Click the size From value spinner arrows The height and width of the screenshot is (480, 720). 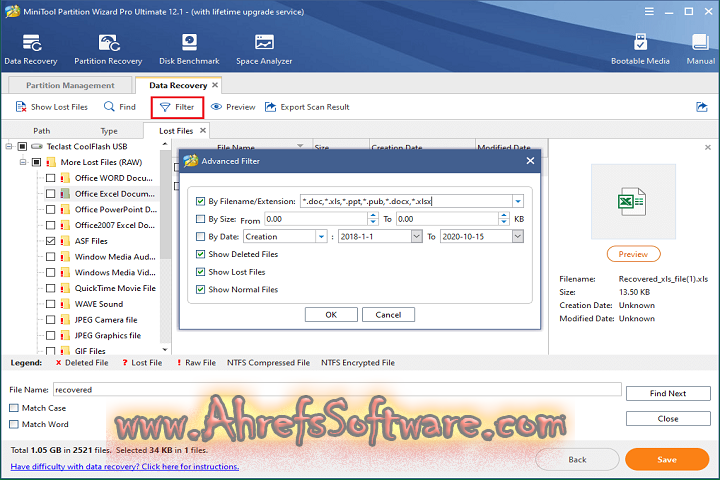(x=373, y=219)
